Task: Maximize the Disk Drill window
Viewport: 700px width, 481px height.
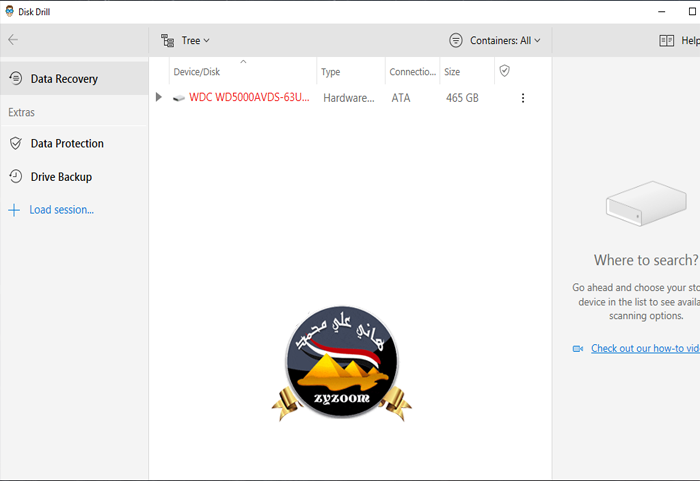Action: coord(692,12)
